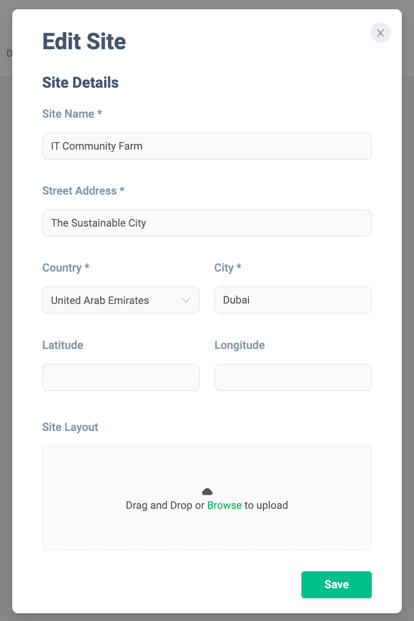414x621 pixels.
Task: Click the cloud upload icon
Action: pos(207,491)
